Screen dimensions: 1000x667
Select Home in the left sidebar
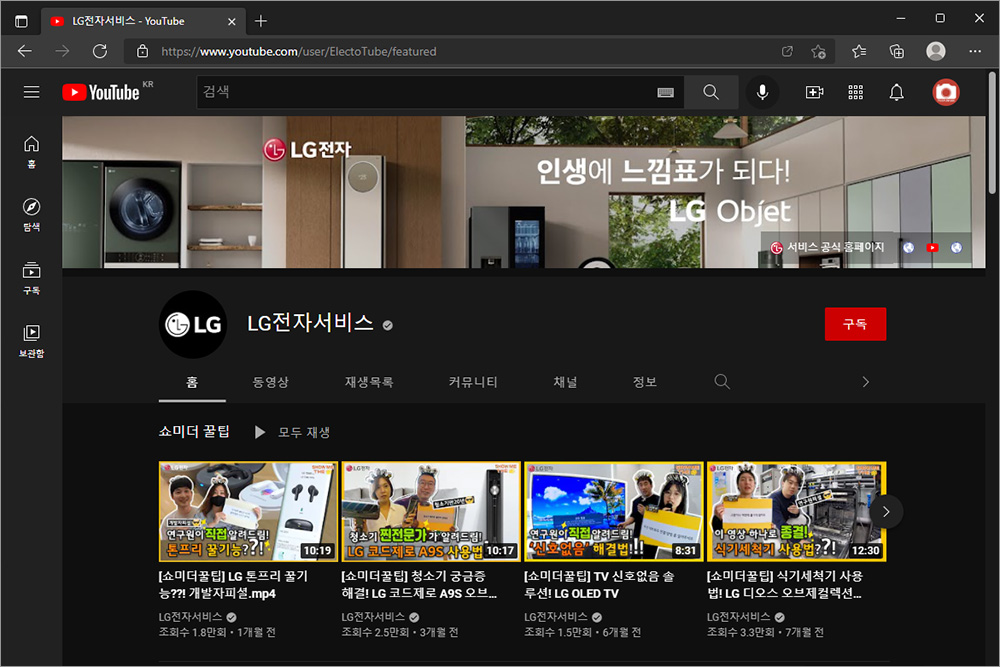[x=31, y=152]
